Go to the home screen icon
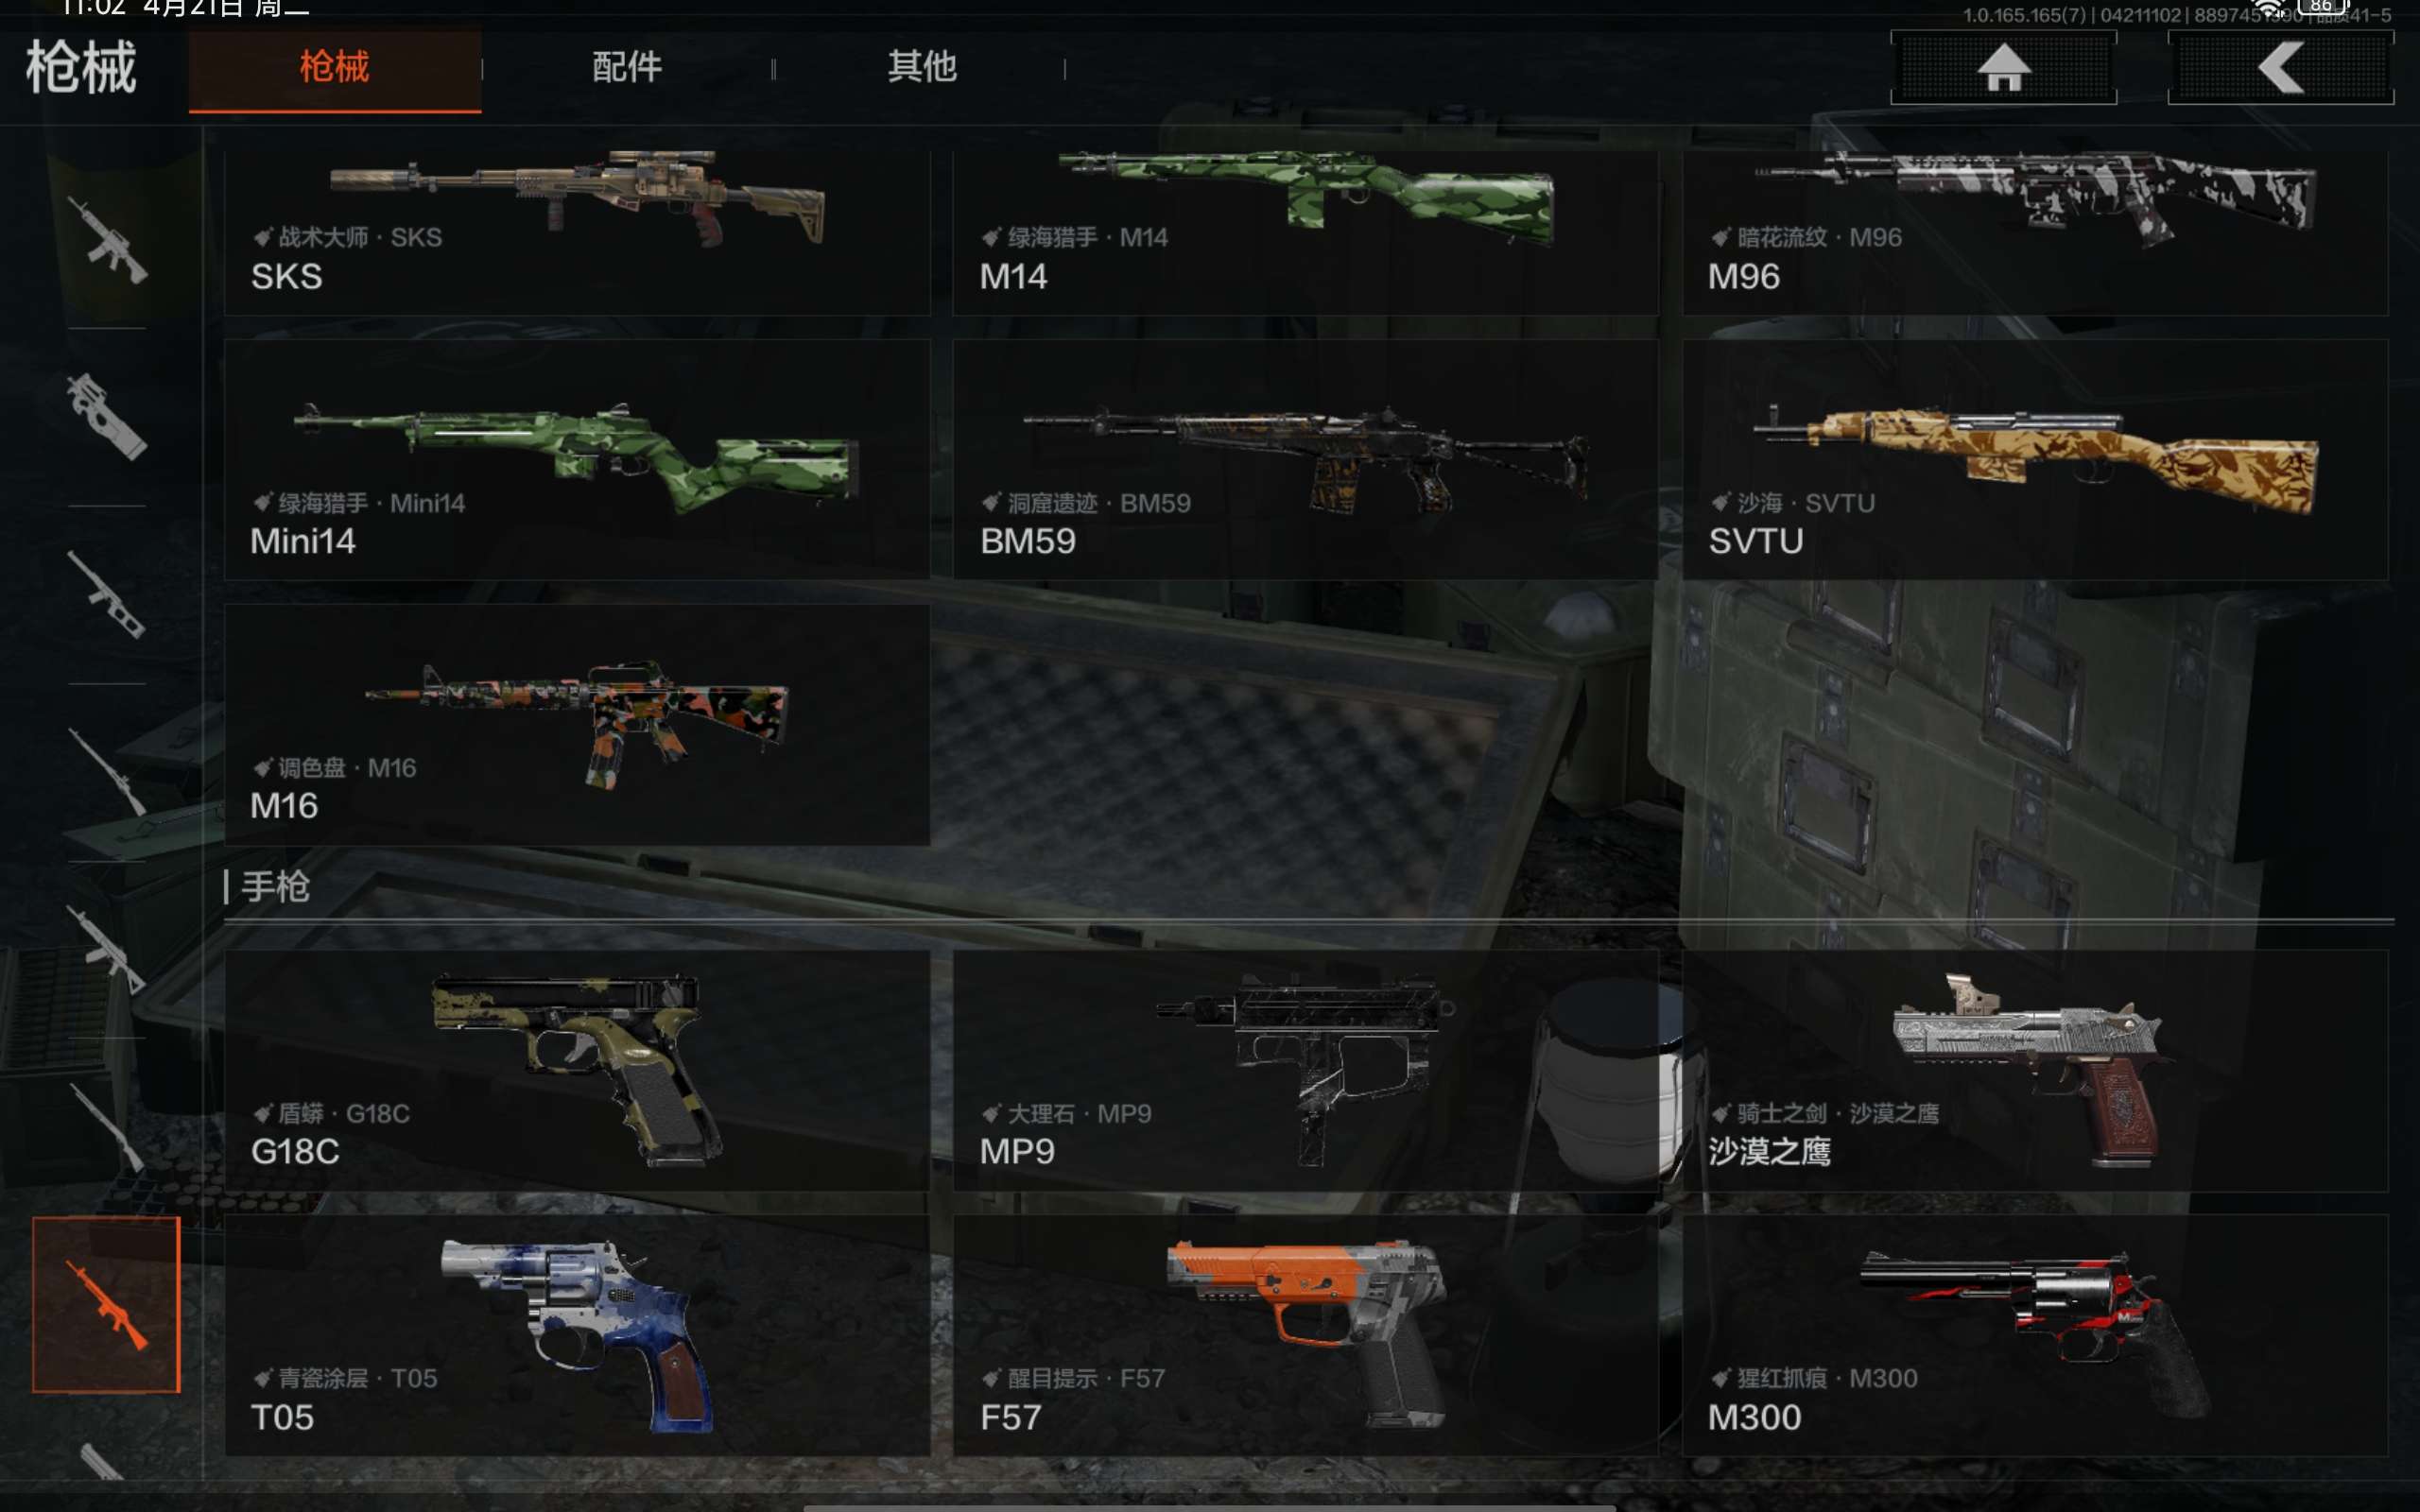This screenshot has width=2420, height=1512. point(2003,67)
